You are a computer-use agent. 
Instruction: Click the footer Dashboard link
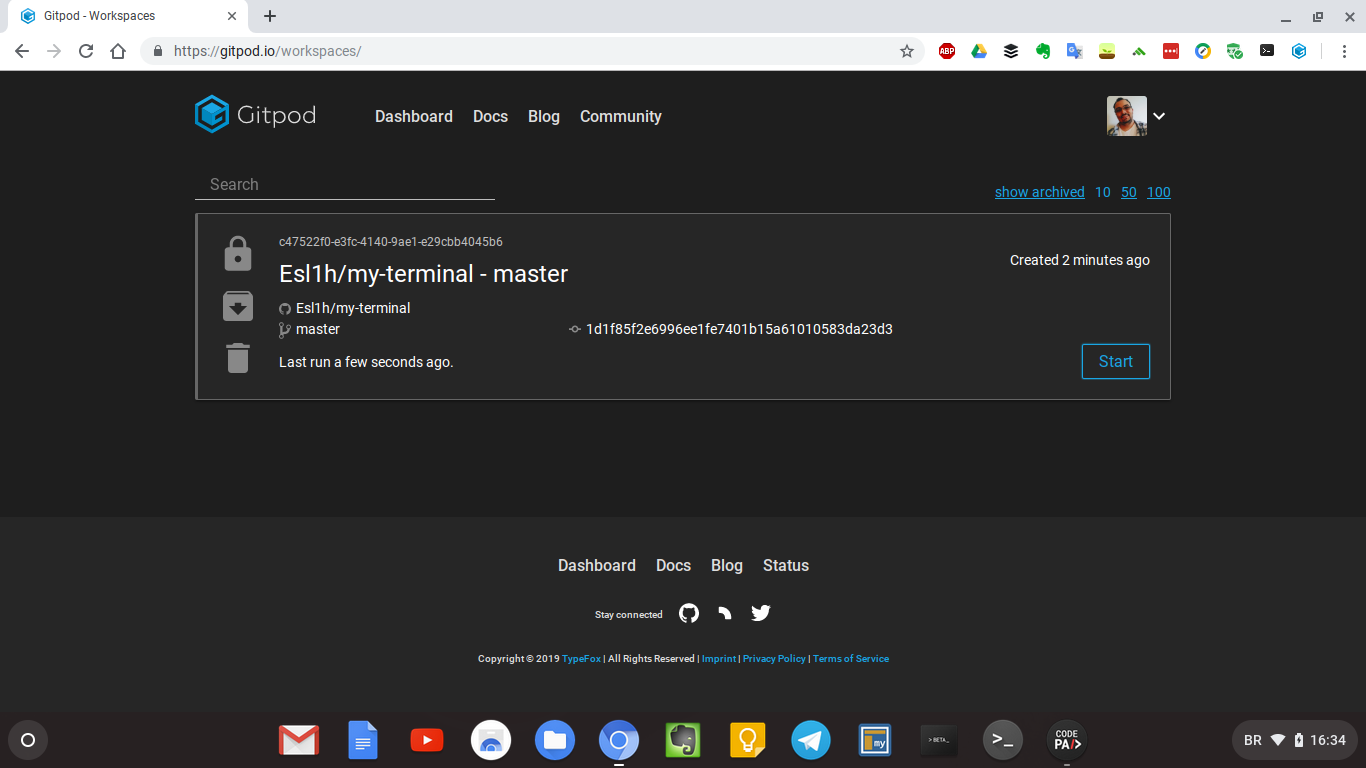click(x=597, y=565)
